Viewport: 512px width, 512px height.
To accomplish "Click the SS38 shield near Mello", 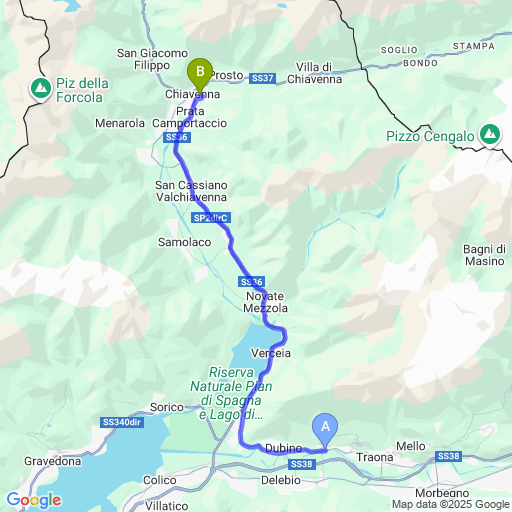I will click(448, 456).
